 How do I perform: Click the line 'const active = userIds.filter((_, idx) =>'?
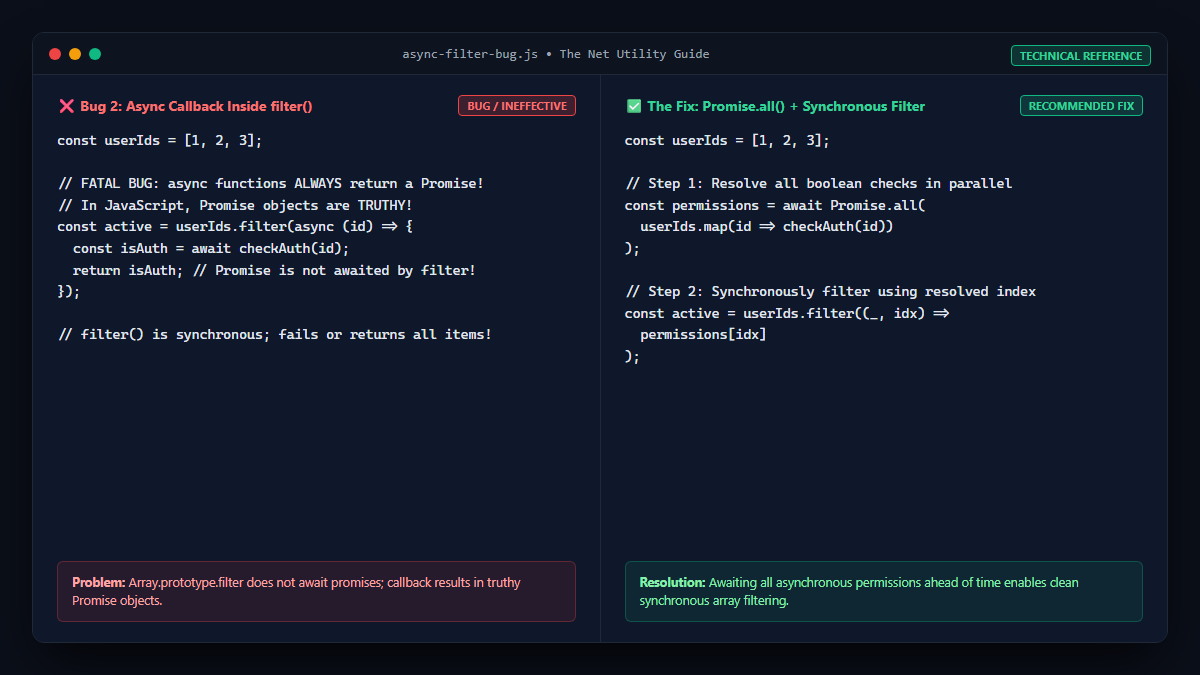tap(787, 314)
